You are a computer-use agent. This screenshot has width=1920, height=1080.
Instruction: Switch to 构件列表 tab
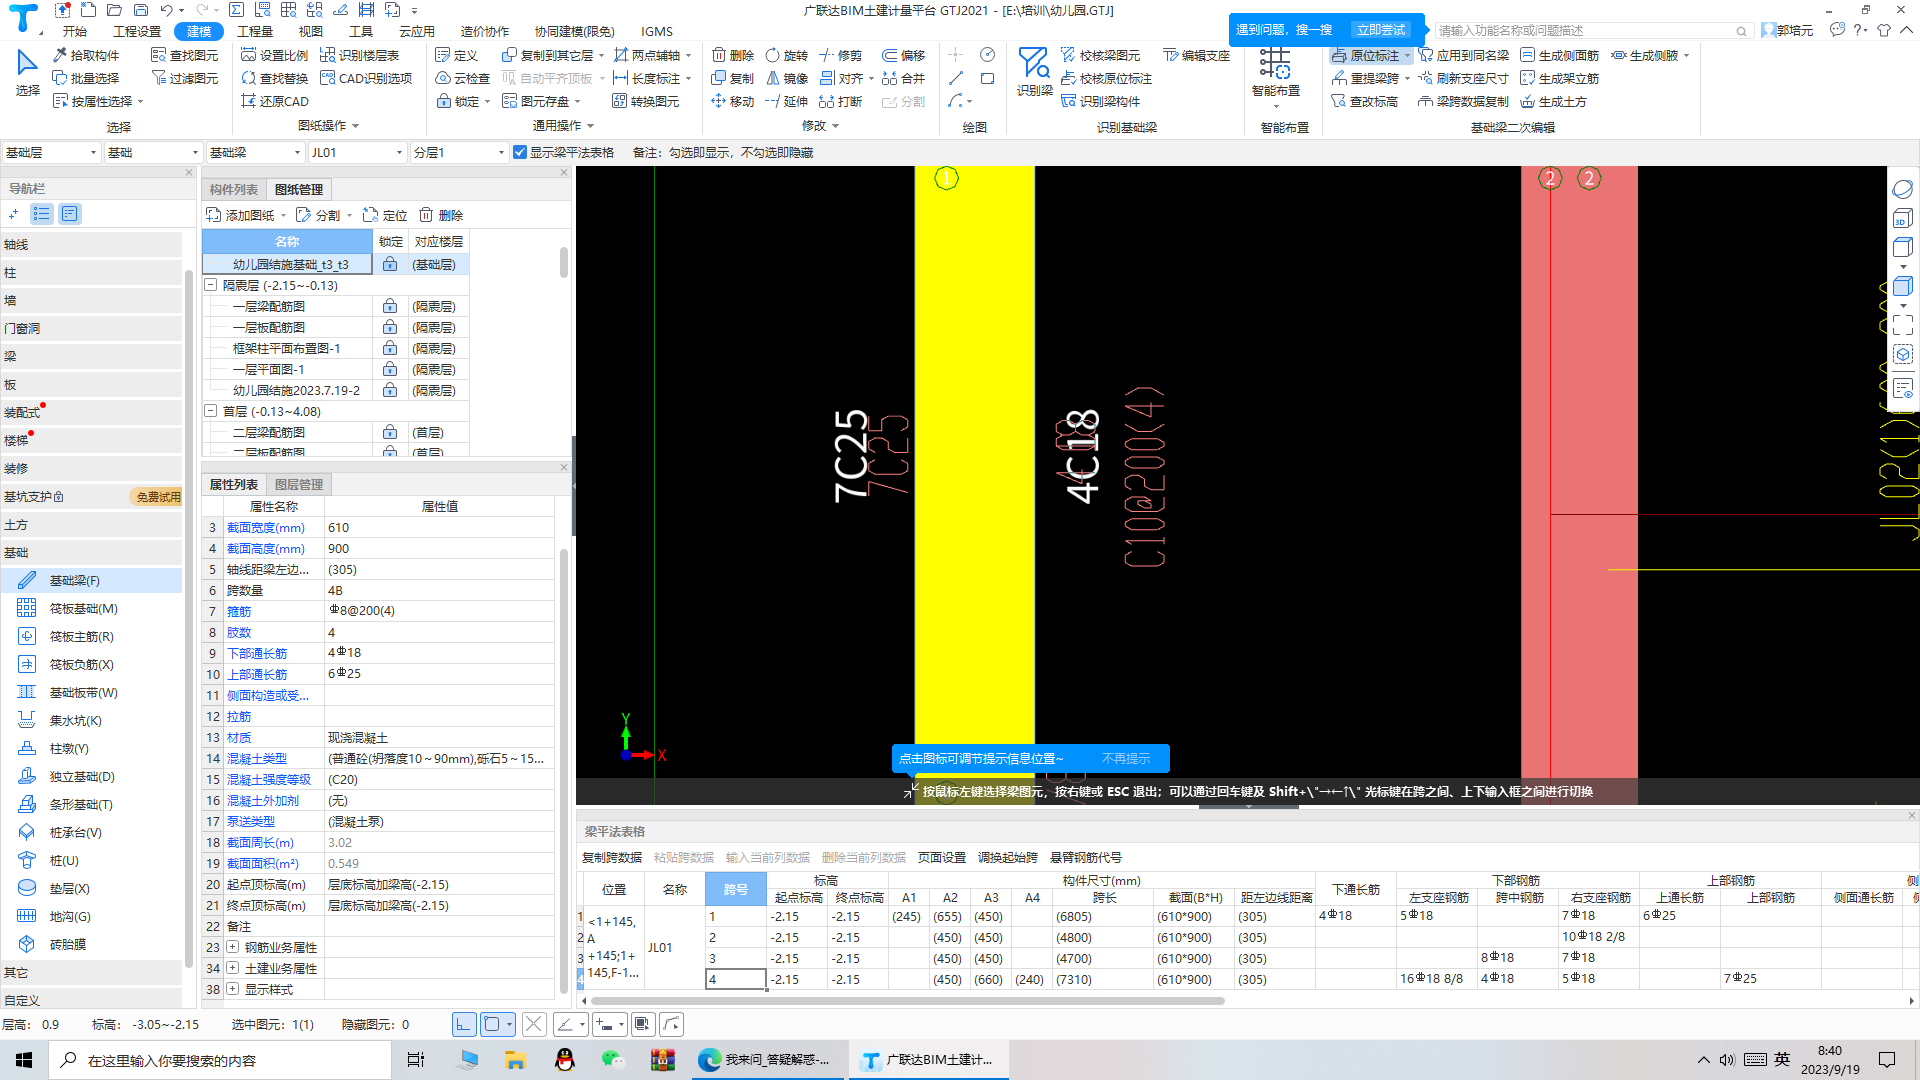pos(234,189)
